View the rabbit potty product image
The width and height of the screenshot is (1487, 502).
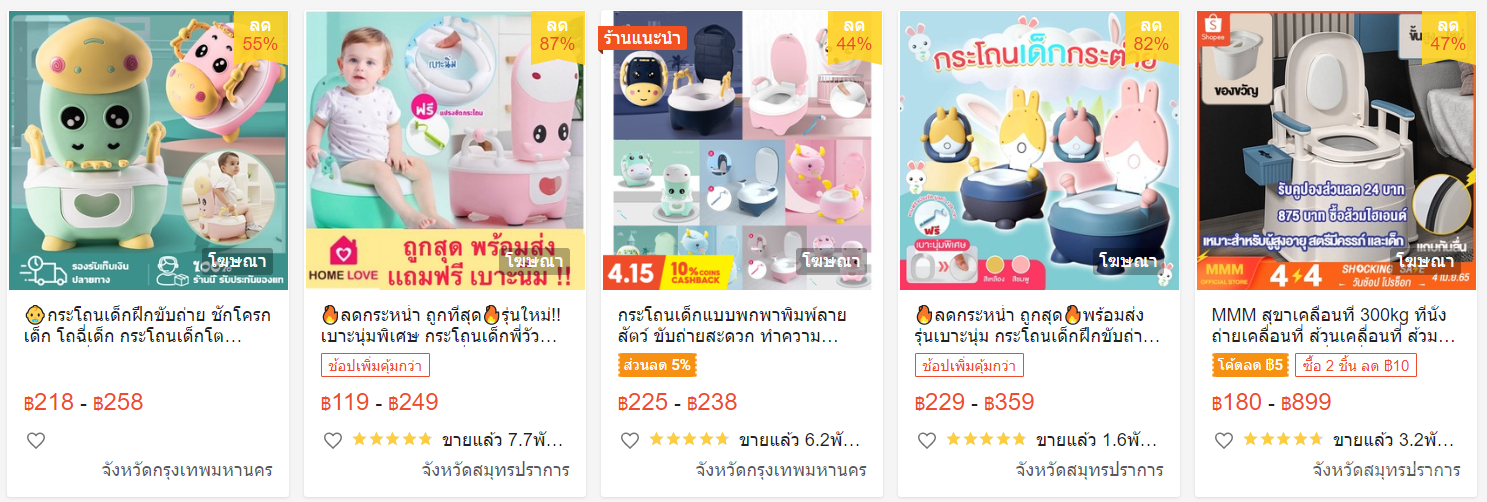(1039, 150)
